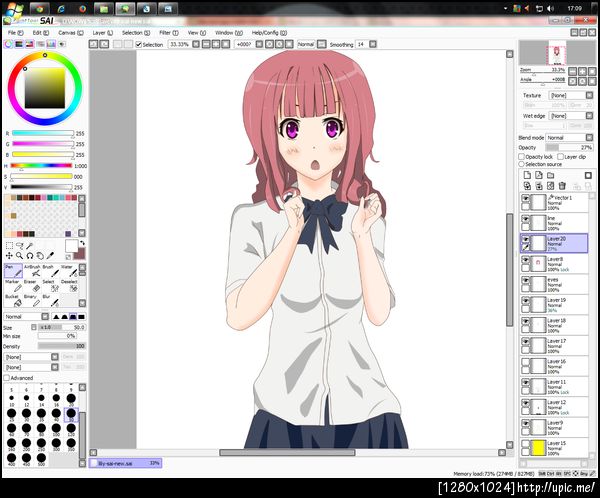This screenshot has width=600, height=498.
Task: Create a new linework layer
Action: [x=539, y=175]
